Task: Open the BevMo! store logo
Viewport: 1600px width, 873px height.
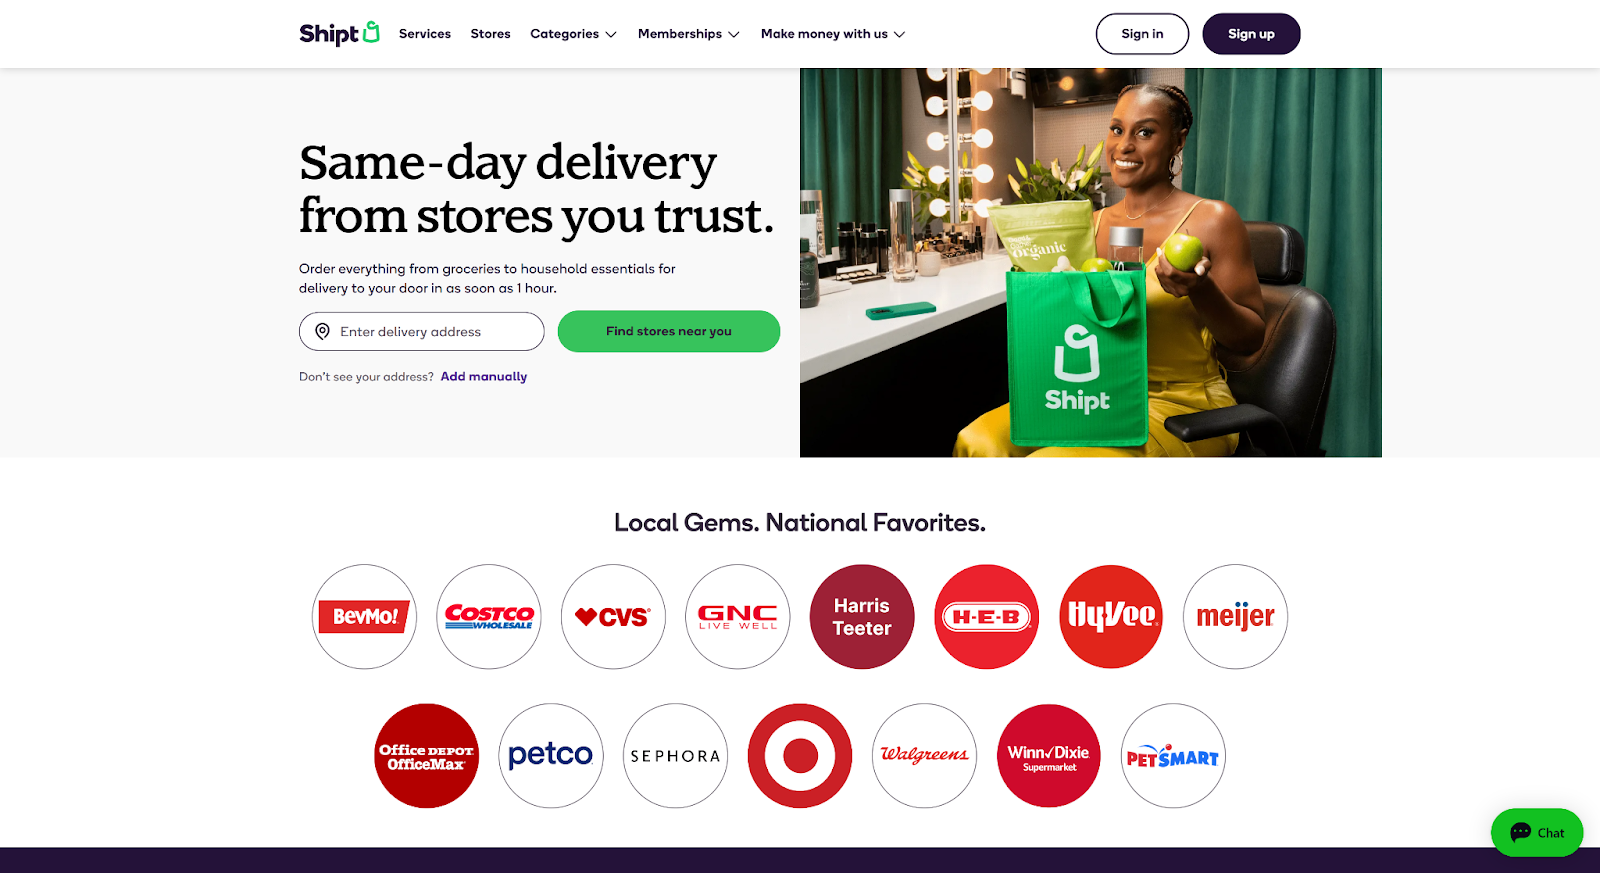Action: pyautogui.click(x=364, y=617)
